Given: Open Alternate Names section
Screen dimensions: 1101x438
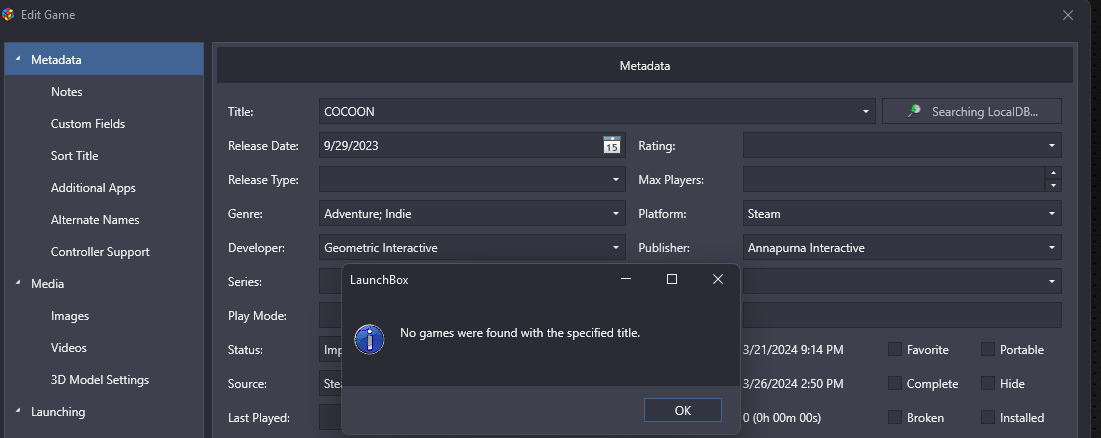Looking at the screenshot, I should pos(95,220).
